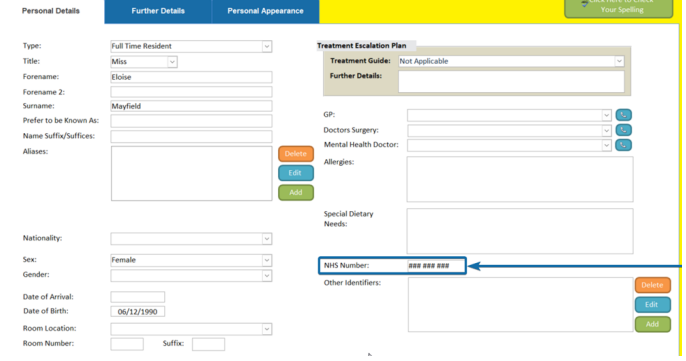Click the Date of Arrival field
The height and width of the screenshot is (361, 686).
137,297
